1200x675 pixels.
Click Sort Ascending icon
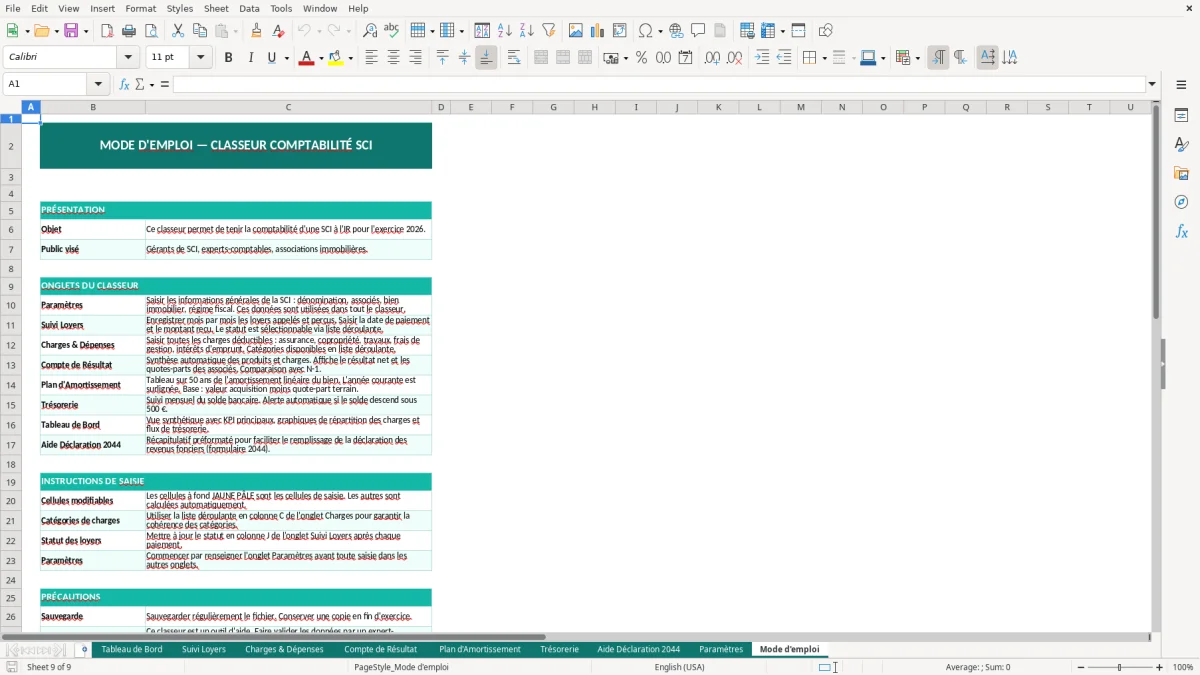(505, 31)
